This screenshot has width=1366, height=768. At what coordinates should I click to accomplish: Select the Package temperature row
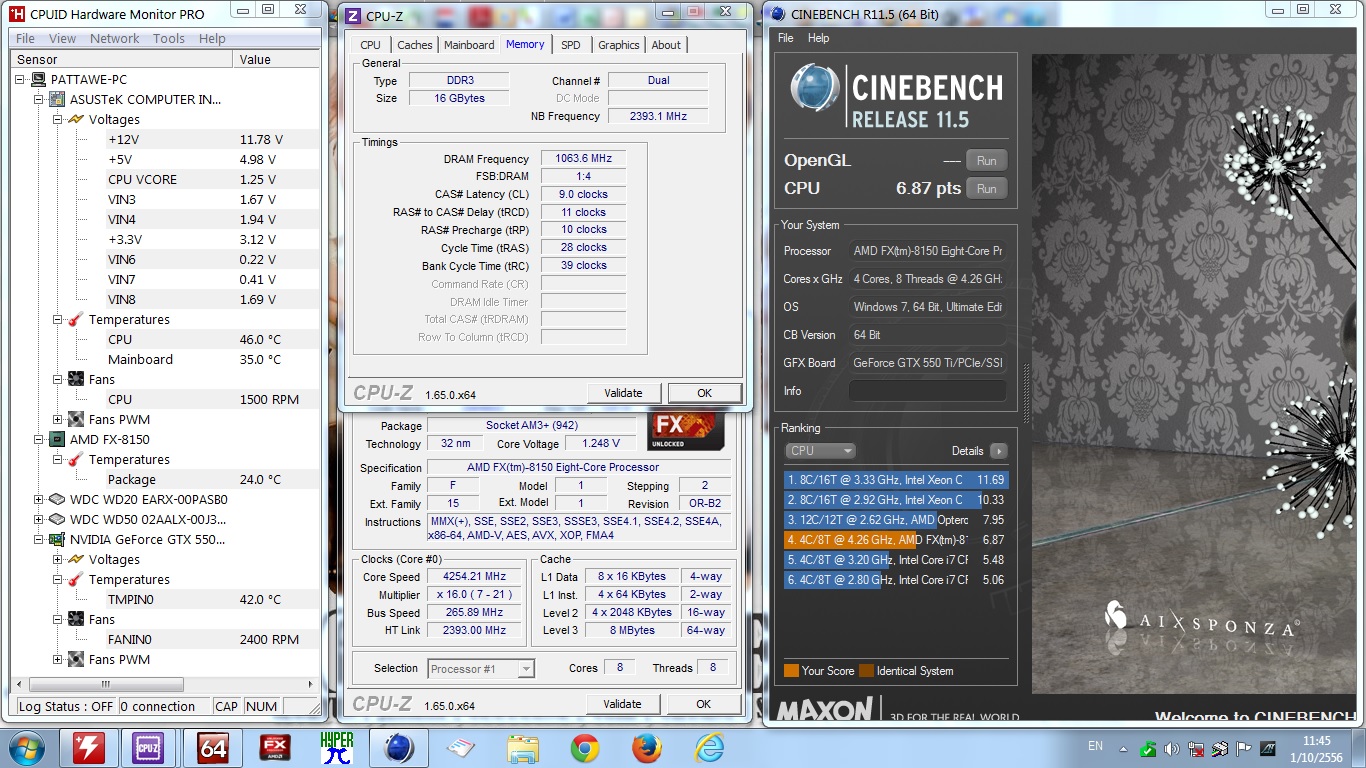tap(213, 479)
